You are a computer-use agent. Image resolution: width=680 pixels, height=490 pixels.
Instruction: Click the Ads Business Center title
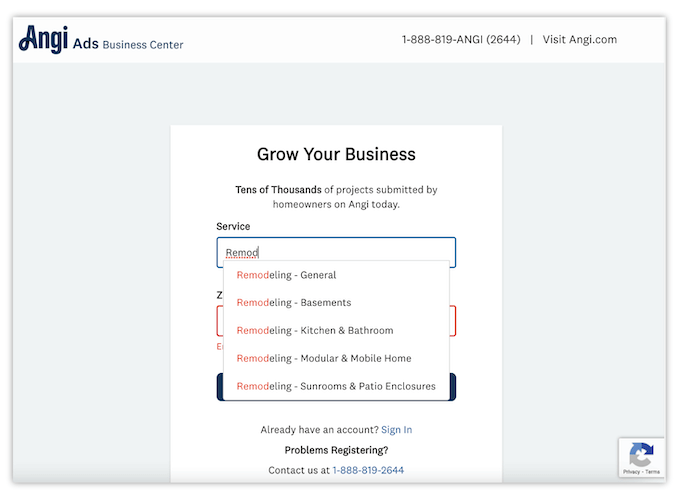pyautogui.click(x=128, y=44)
